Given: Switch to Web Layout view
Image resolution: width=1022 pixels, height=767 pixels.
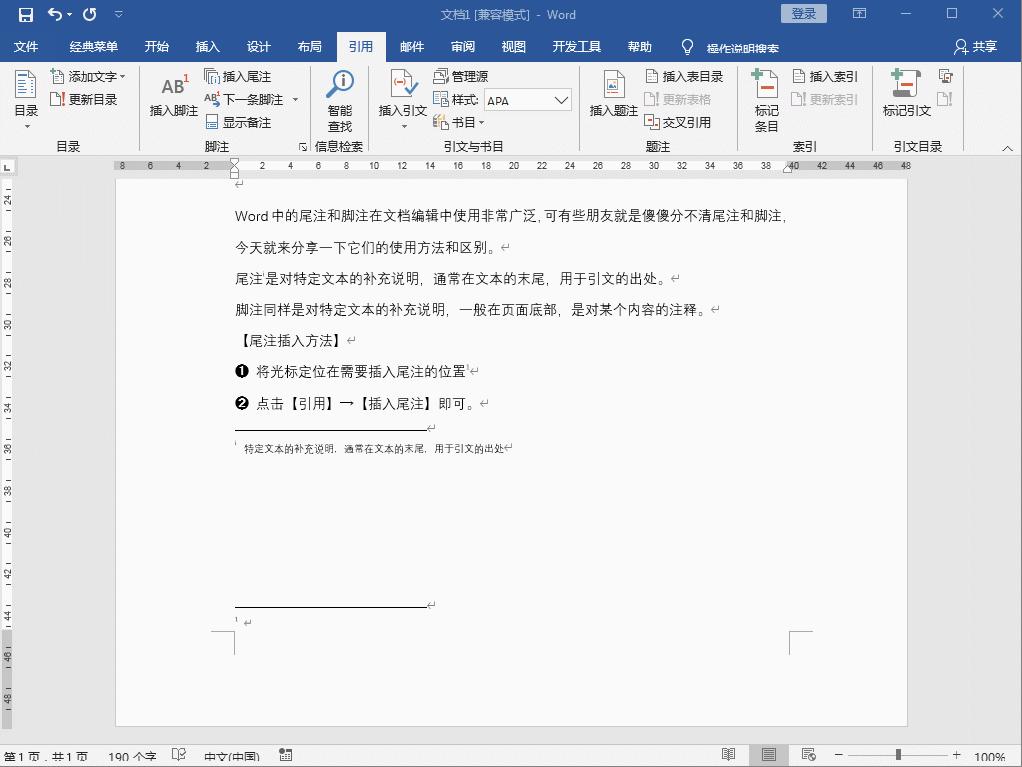Looking at the screenshot, I should tap(808, 755).
